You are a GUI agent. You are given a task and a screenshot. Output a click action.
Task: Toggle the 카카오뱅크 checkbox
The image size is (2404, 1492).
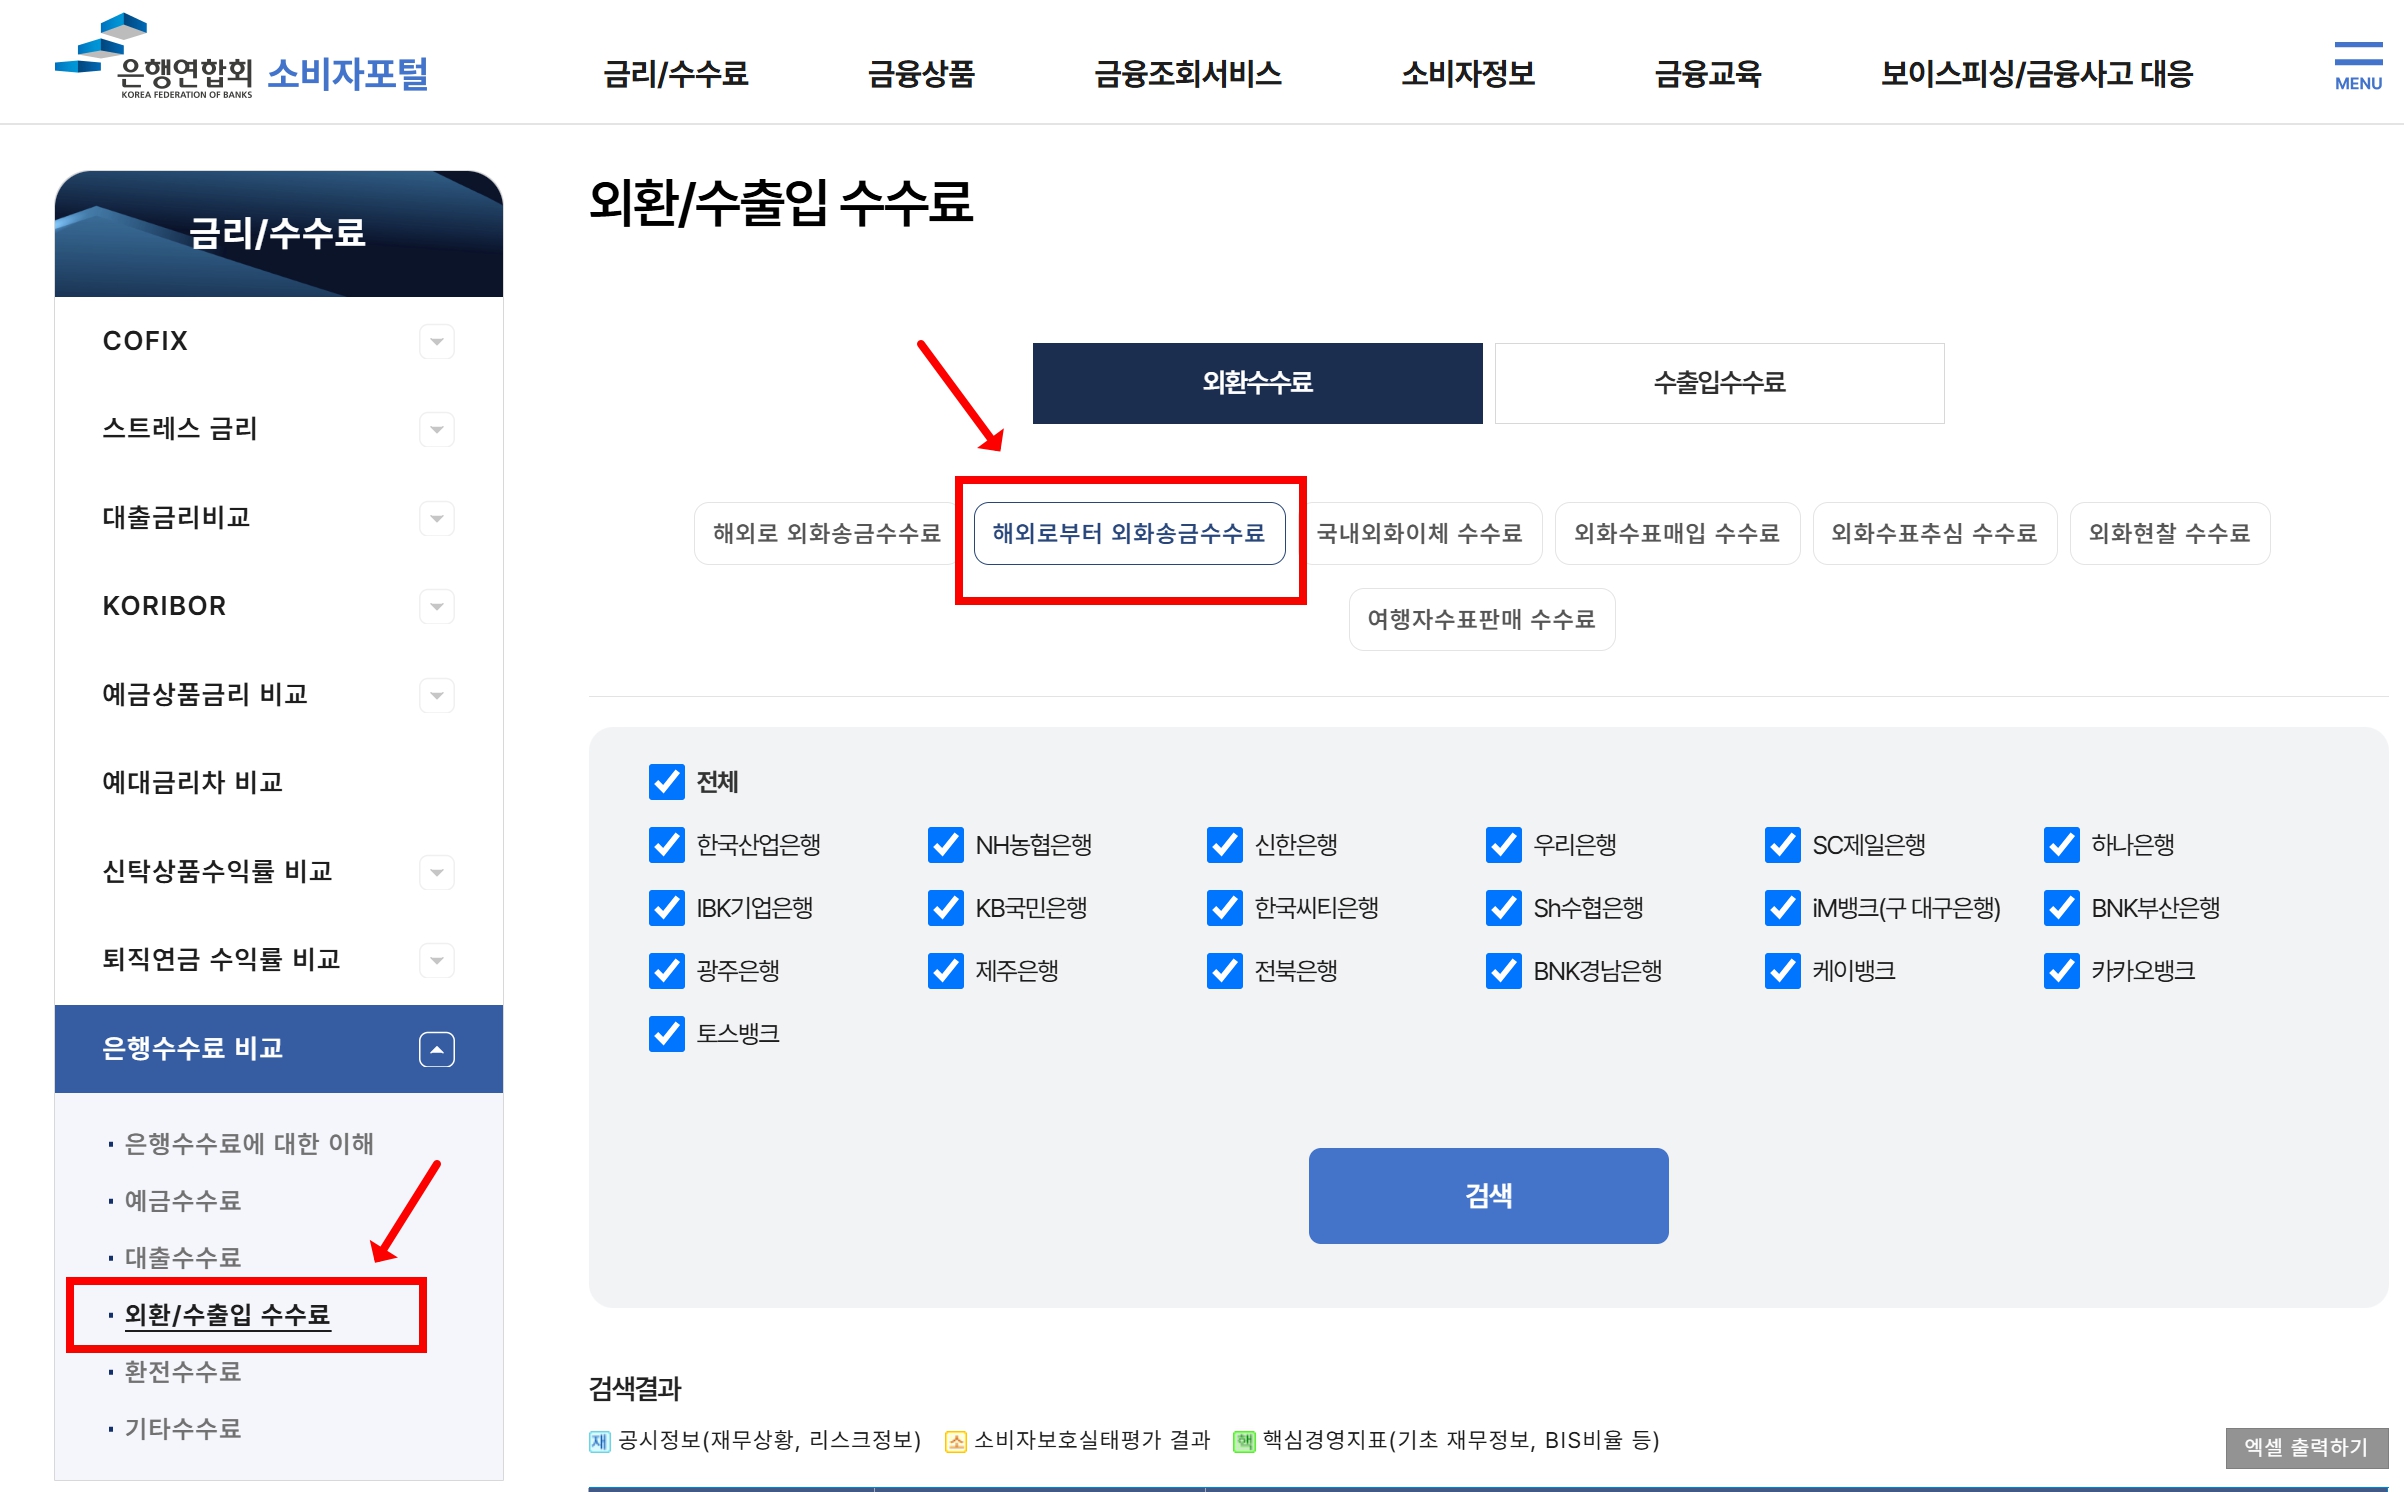[2061, 970]
